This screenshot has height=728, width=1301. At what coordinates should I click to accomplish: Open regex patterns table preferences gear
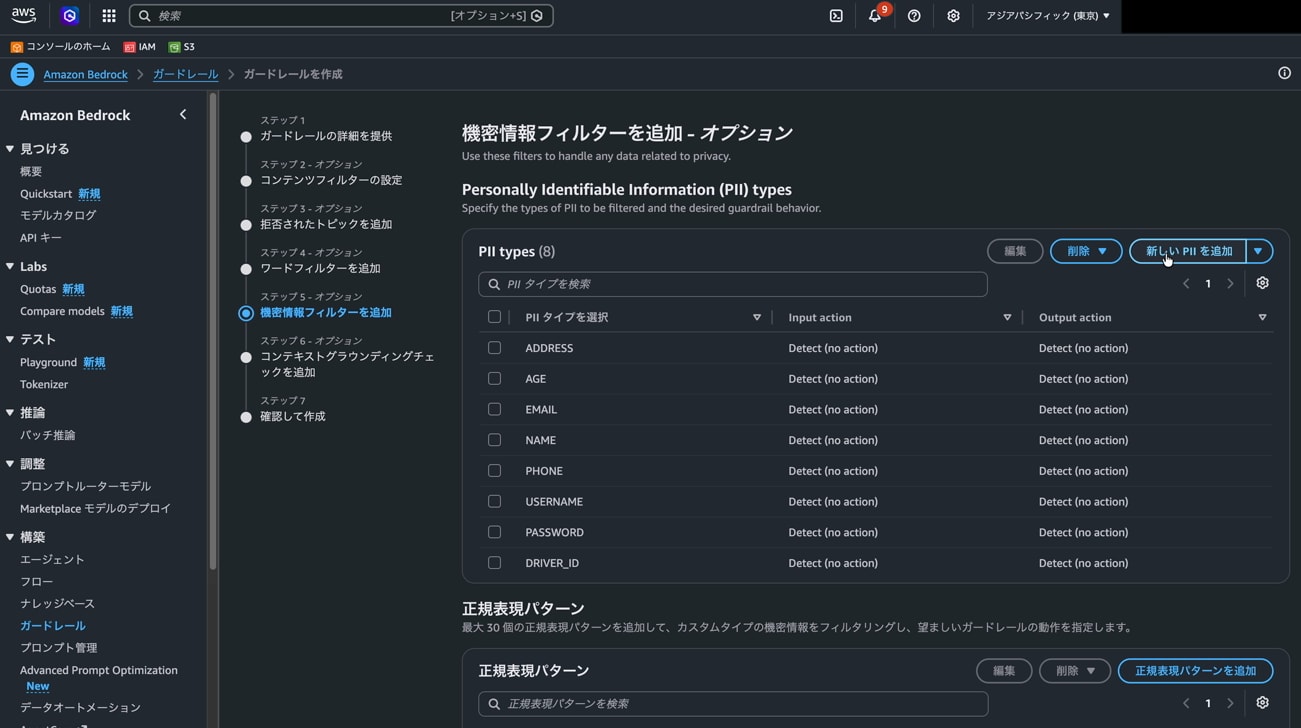(1262, 703)
